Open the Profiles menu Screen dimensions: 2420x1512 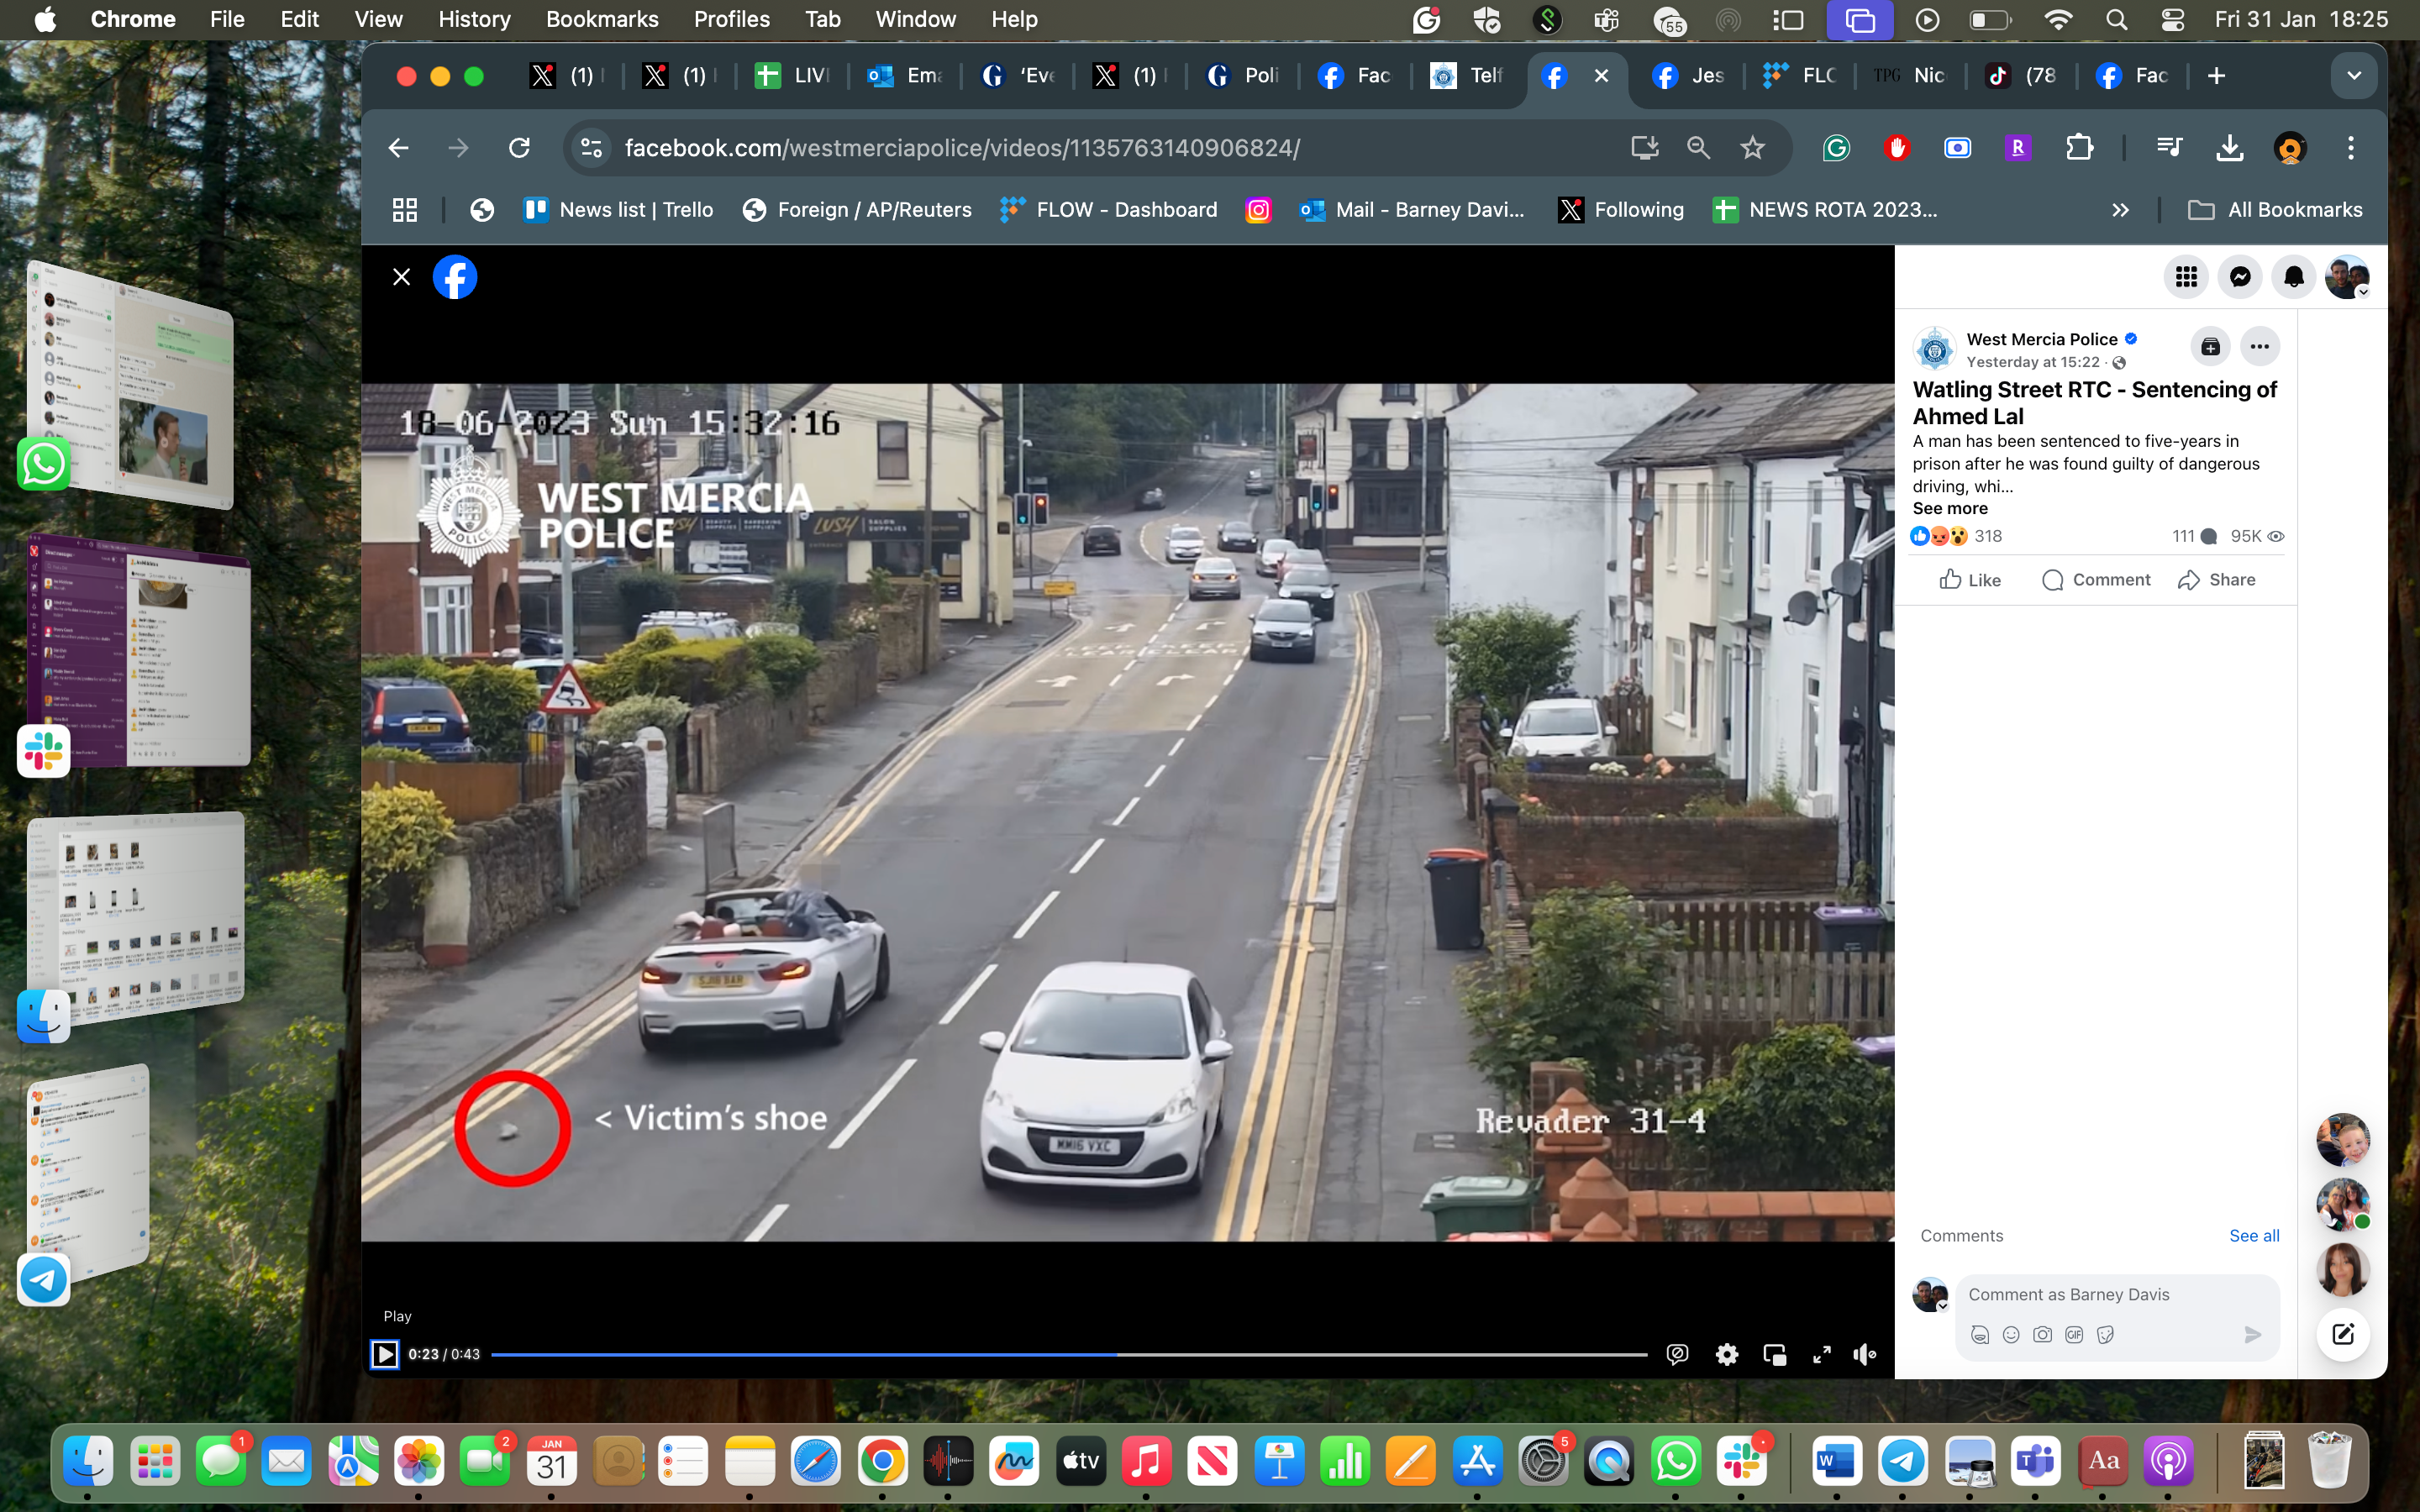pyautogui.click(x=731, y=19)
